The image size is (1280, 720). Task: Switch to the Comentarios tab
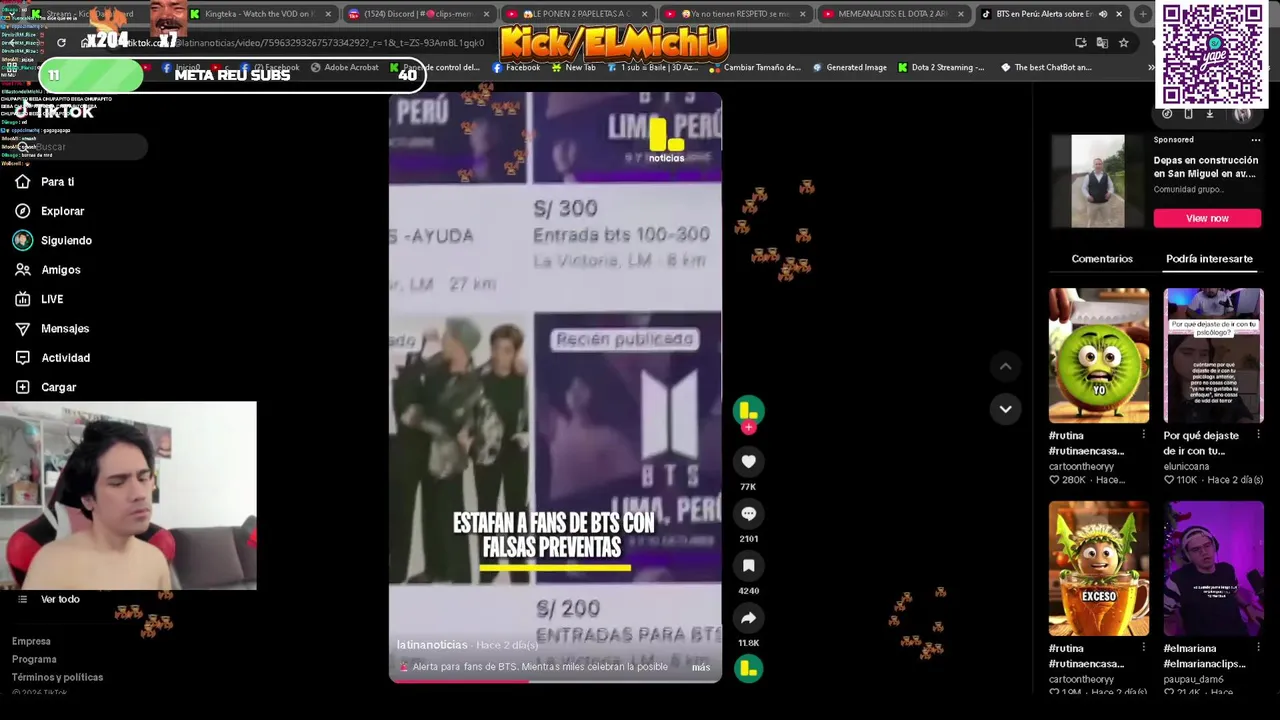[1102, 259]
